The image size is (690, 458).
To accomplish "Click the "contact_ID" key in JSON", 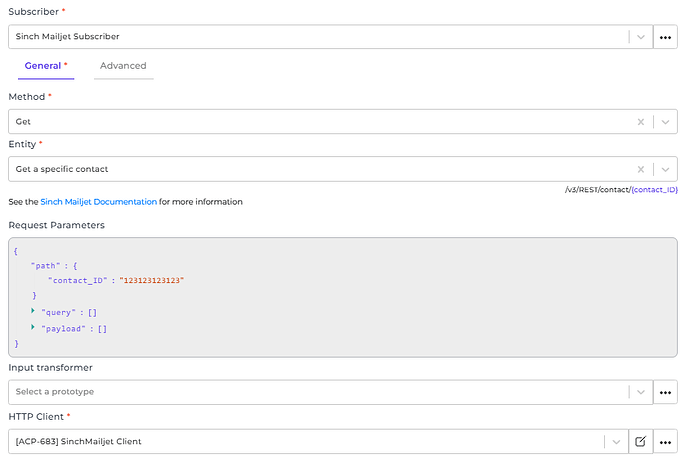I will (78, 281).
